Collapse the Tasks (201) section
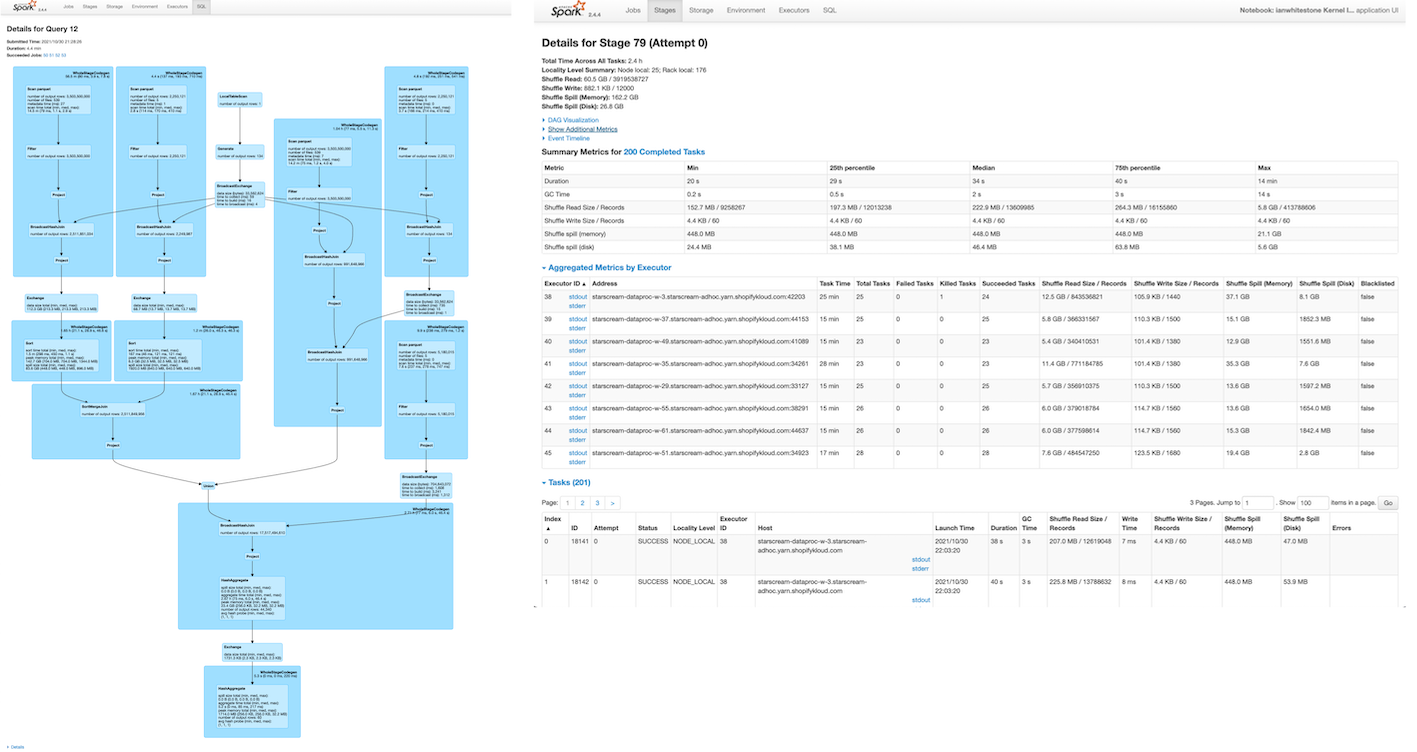The image size is (1417, 752). (567, 483)
